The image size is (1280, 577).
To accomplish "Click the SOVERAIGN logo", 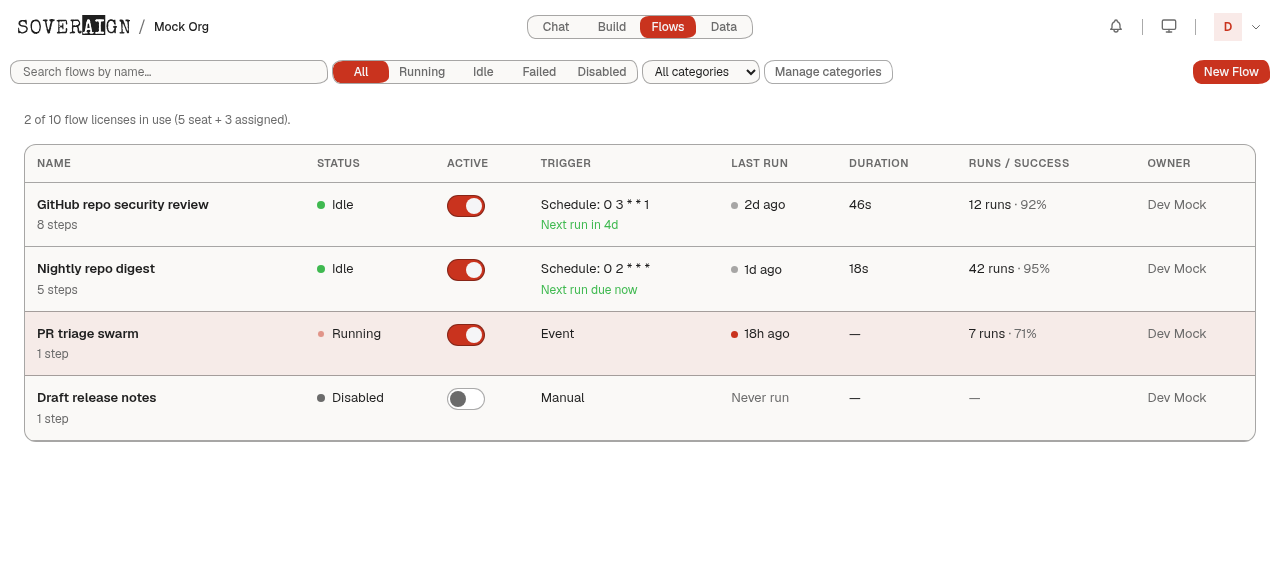I will click(74, 26).
